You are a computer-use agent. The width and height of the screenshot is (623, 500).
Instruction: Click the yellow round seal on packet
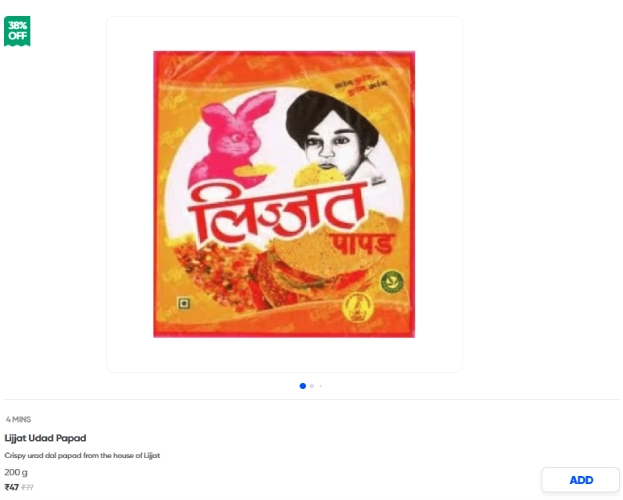(x=358, y=308)
